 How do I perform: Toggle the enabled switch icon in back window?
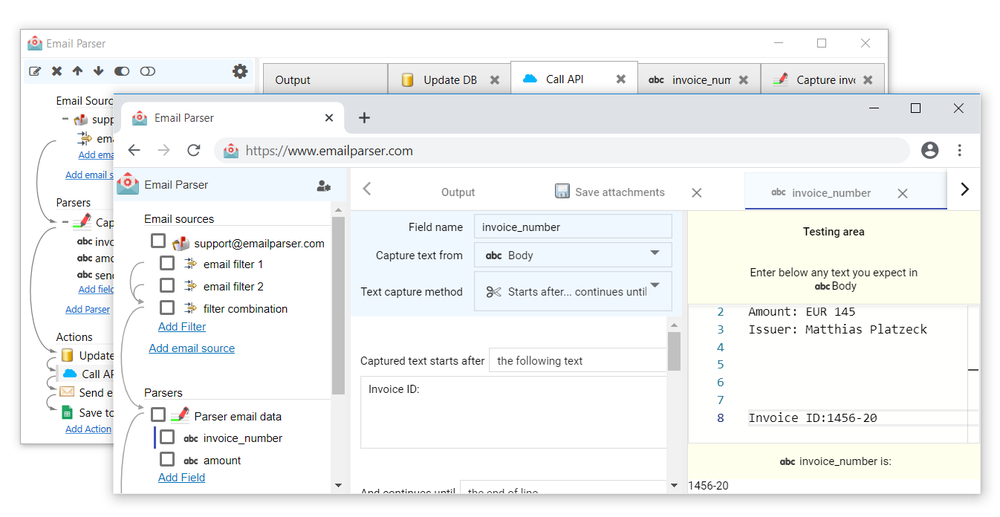[x=122, y=71]
